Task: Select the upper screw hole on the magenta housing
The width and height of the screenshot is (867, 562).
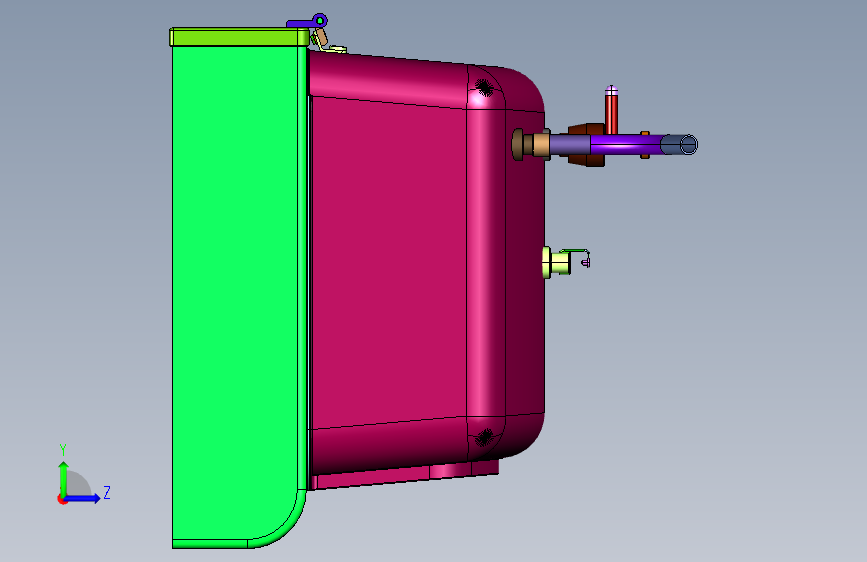Action: pos(484,87)
